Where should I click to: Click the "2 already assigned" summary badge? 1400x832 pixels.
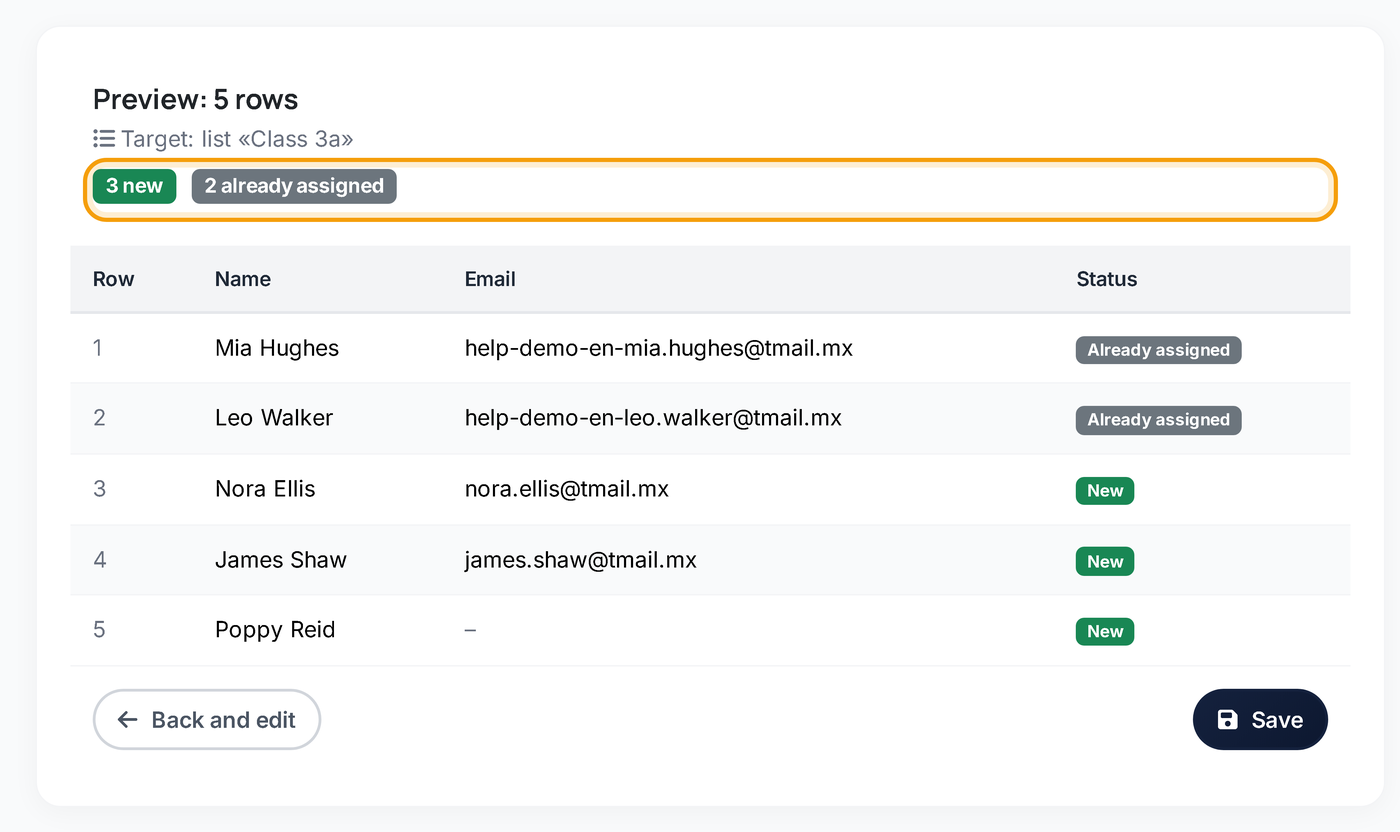coord(294,186)
